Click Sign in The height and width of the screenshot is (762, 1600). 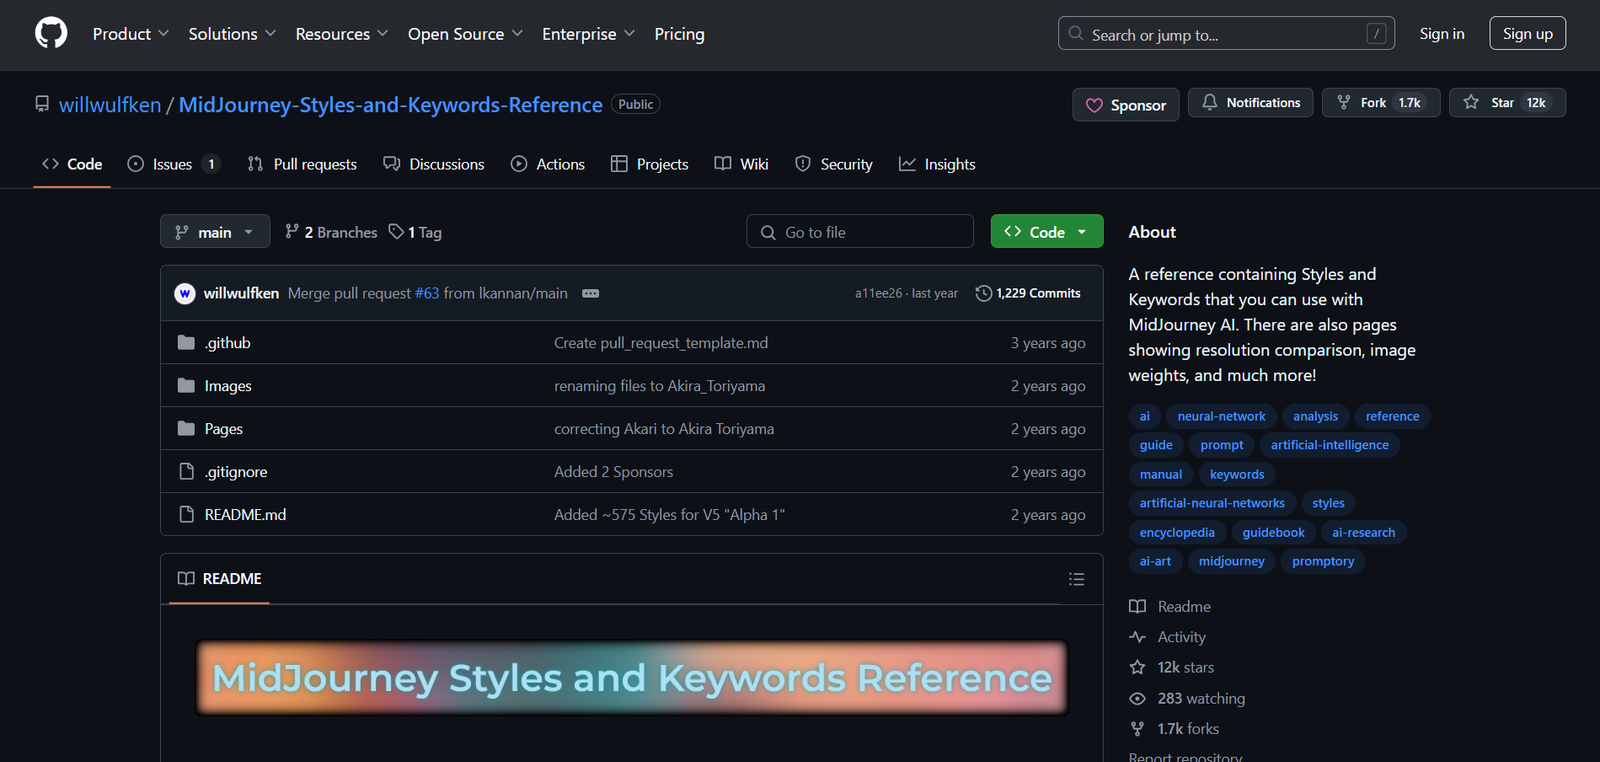[1441, 34]
